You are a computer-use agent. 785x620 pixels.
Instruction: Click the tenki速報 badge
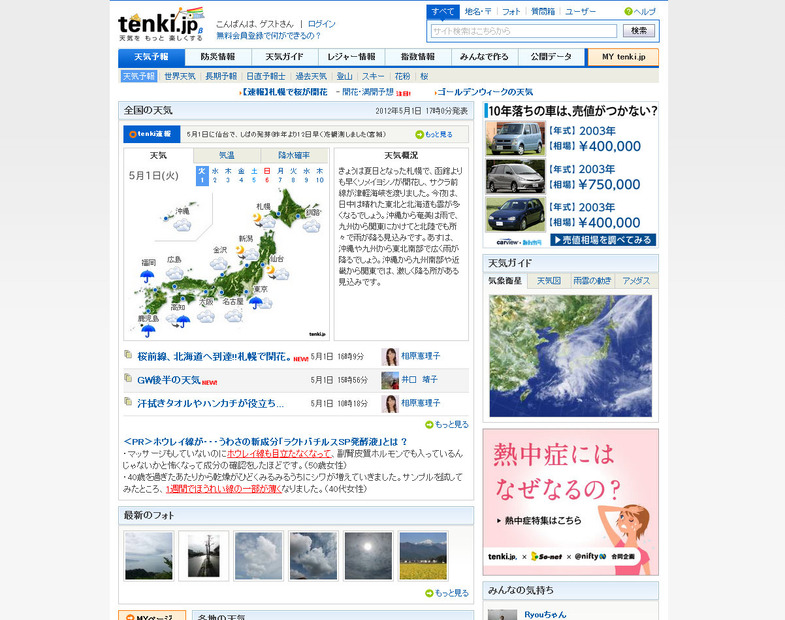pos(152,134)
